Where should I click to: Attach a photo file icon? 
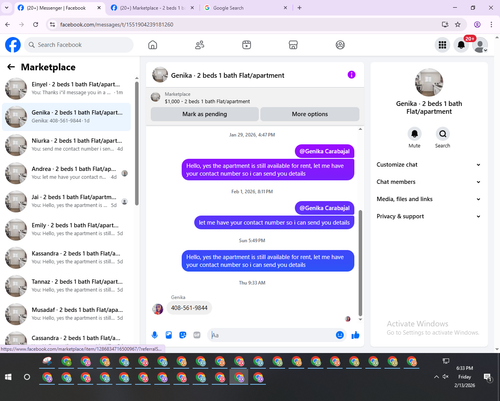pos(169,335)
